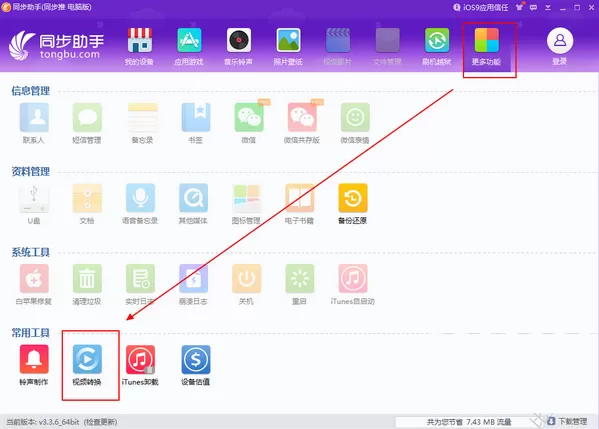The image size is (599, 429).
Task: Open 短信管理 SMS management
Action: 87,123
